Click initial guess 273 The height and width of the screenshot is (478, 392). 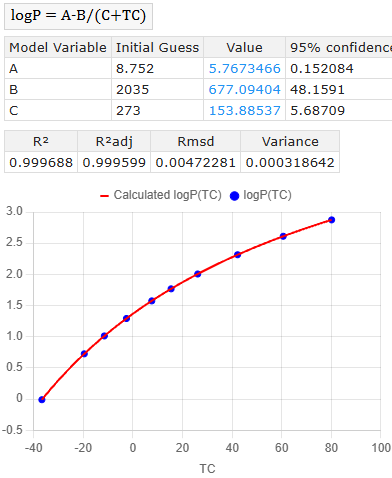(x=128, y=111)
